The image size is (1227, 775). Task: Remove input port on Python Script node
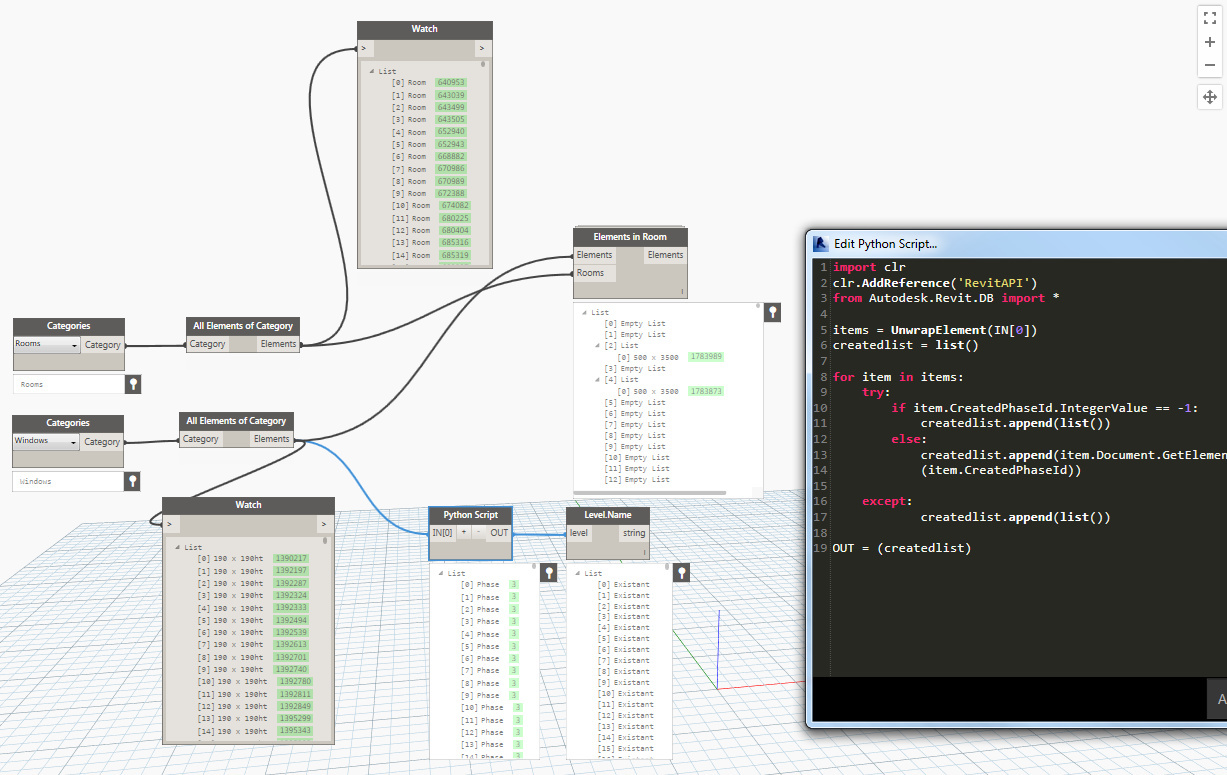(478, 533)
